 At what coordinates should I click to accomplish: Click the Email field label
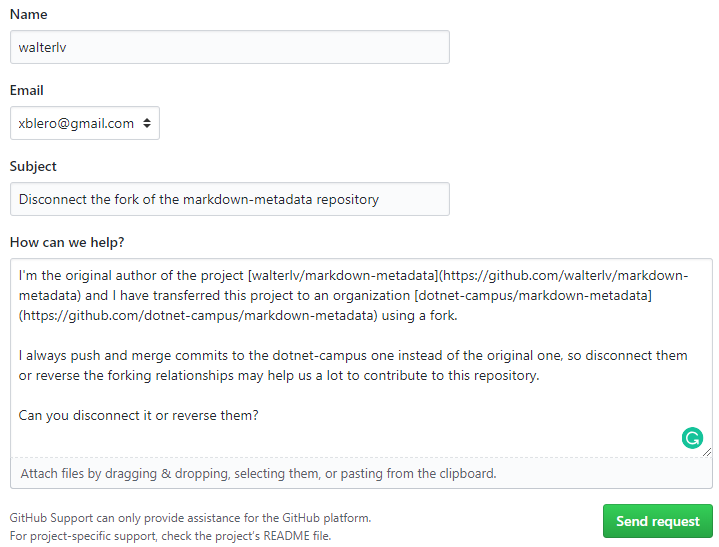pos(27,90)
